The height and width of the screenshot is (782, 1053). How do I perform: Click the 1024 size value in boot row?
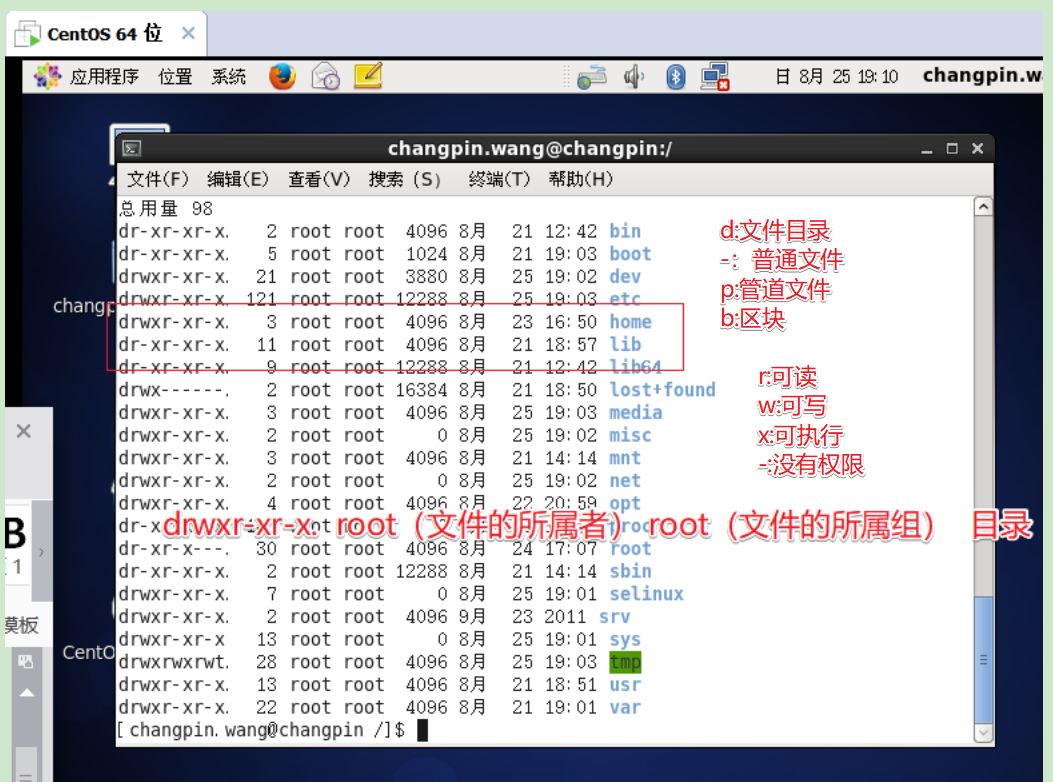[426, 254]
